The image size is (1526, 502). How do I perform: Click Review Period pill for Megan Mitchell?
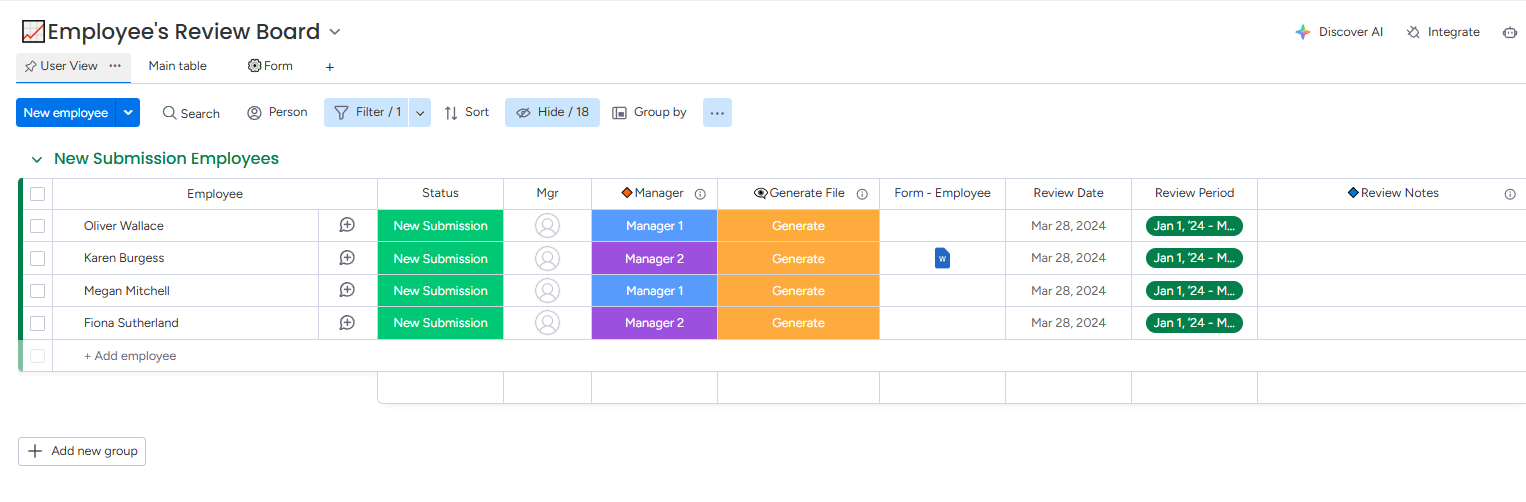click(1194, 291)
